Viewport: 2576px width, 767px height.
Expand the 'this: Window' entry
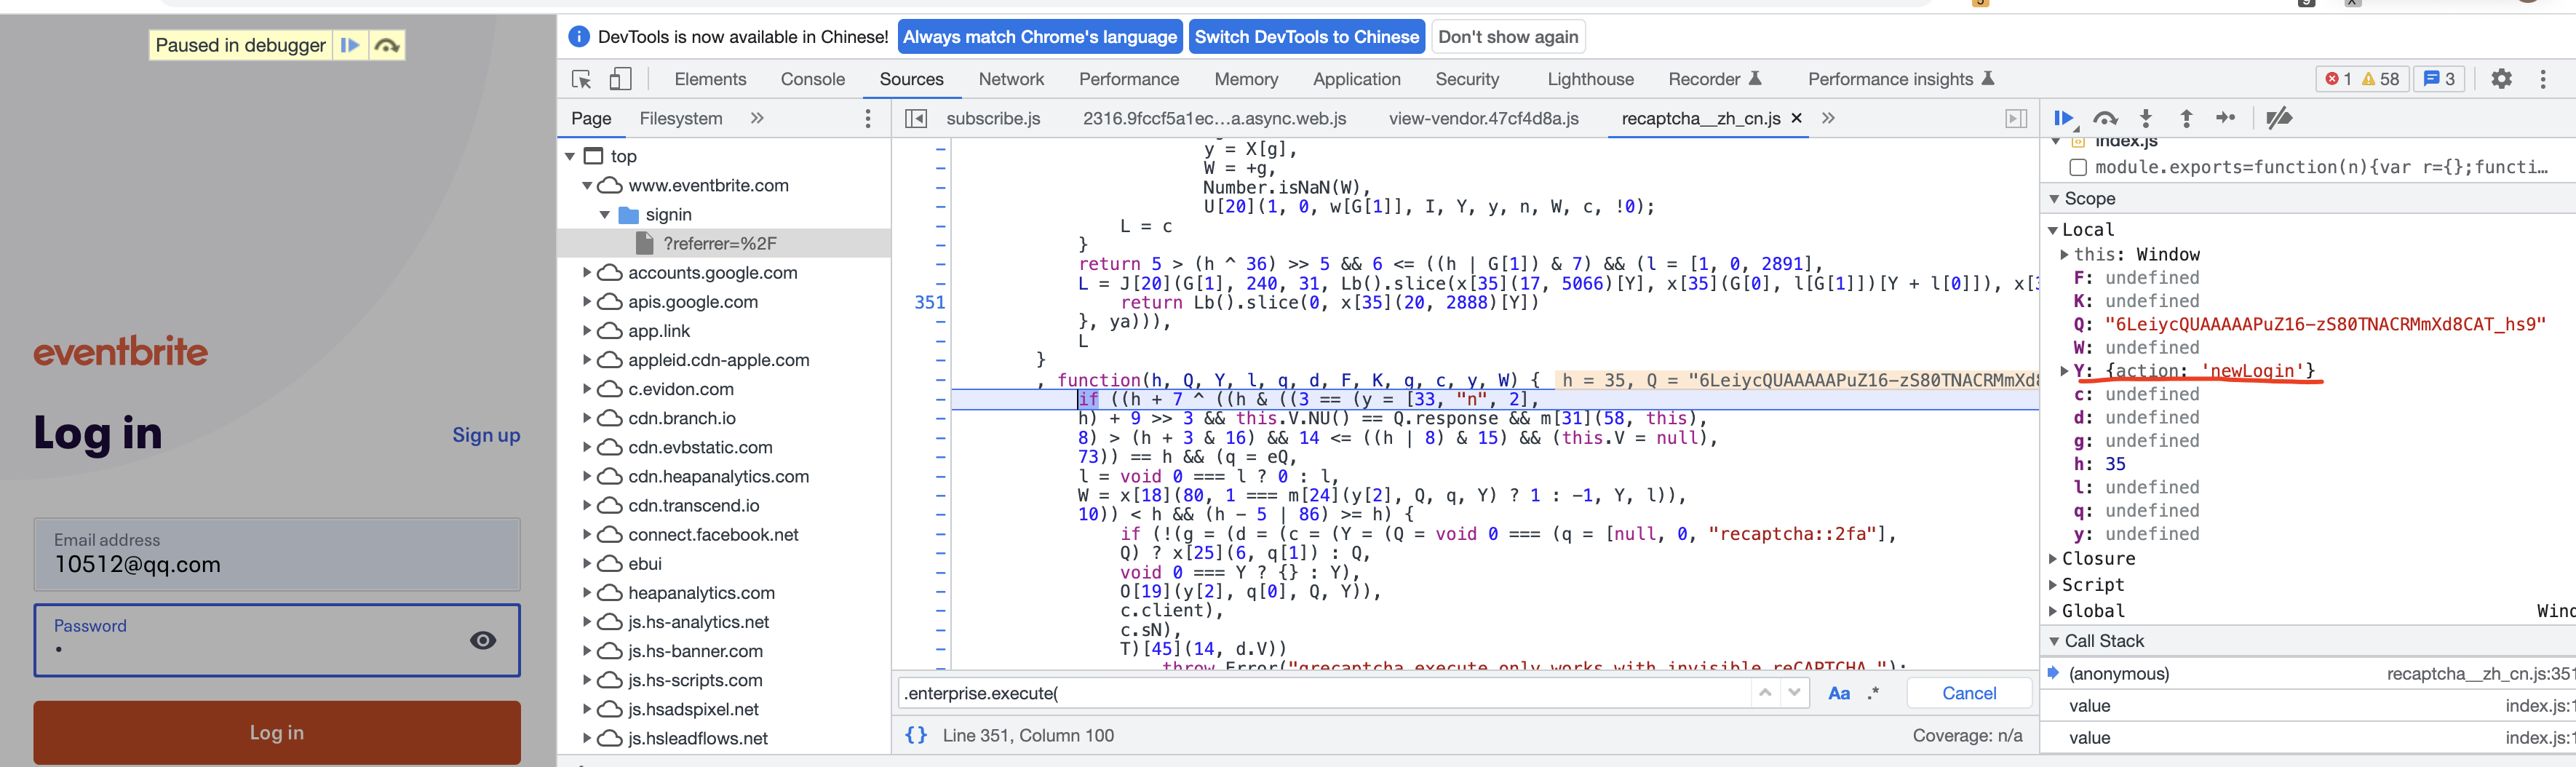[2065, 254]
